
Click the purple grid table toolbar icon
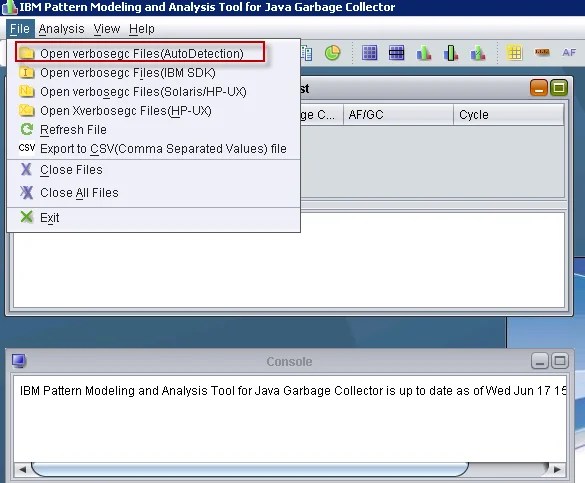click(x=369, y=53)
